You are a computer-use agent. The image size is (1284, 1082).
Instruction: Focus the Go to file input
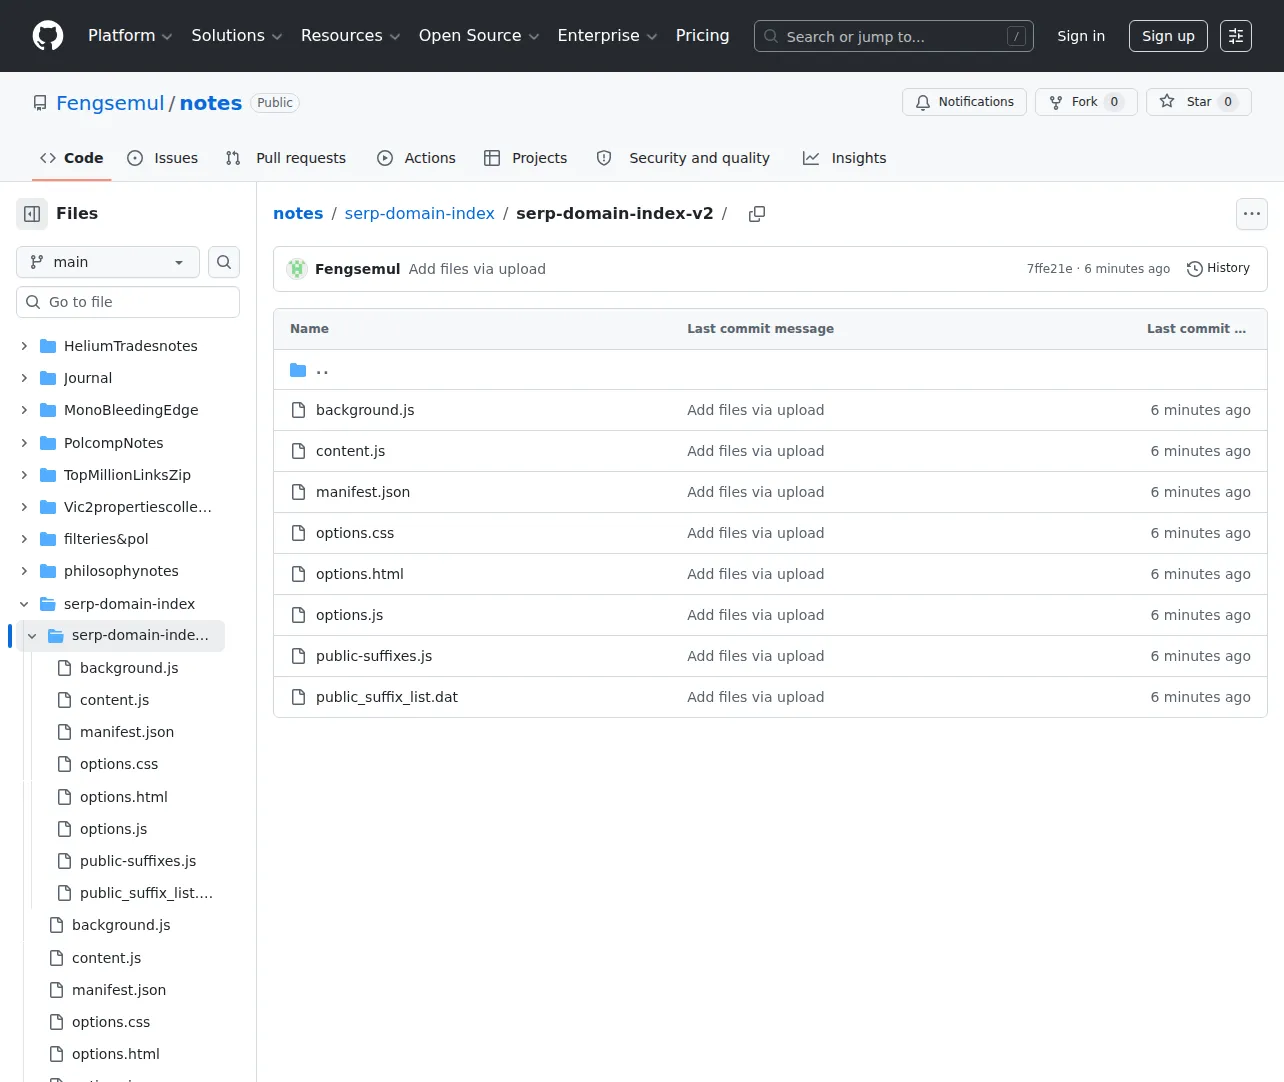pyautogui.click(x=128, y=302)
